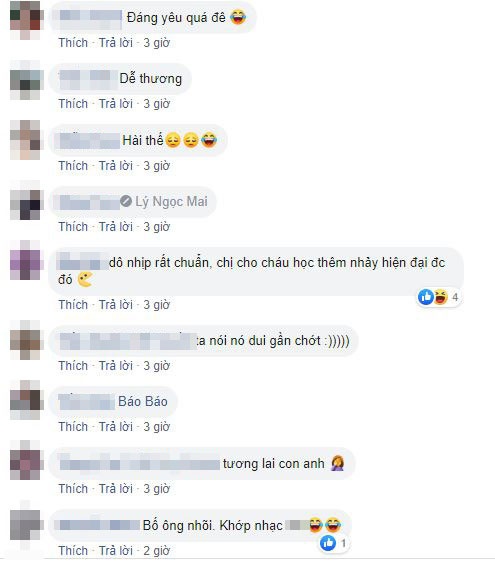
Task: Open the thumbs-up reaction icon with count 4
Action: (426, 297)
